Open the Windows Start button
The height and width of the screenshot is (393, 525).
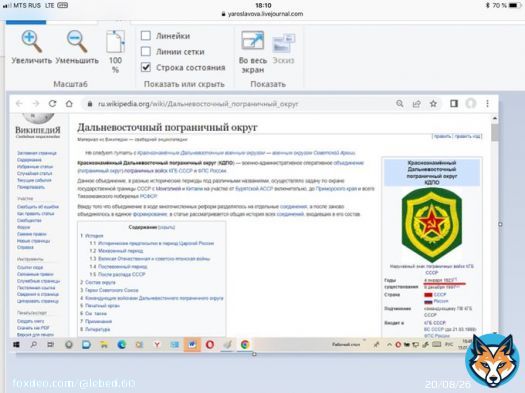(x=16, y=344)
